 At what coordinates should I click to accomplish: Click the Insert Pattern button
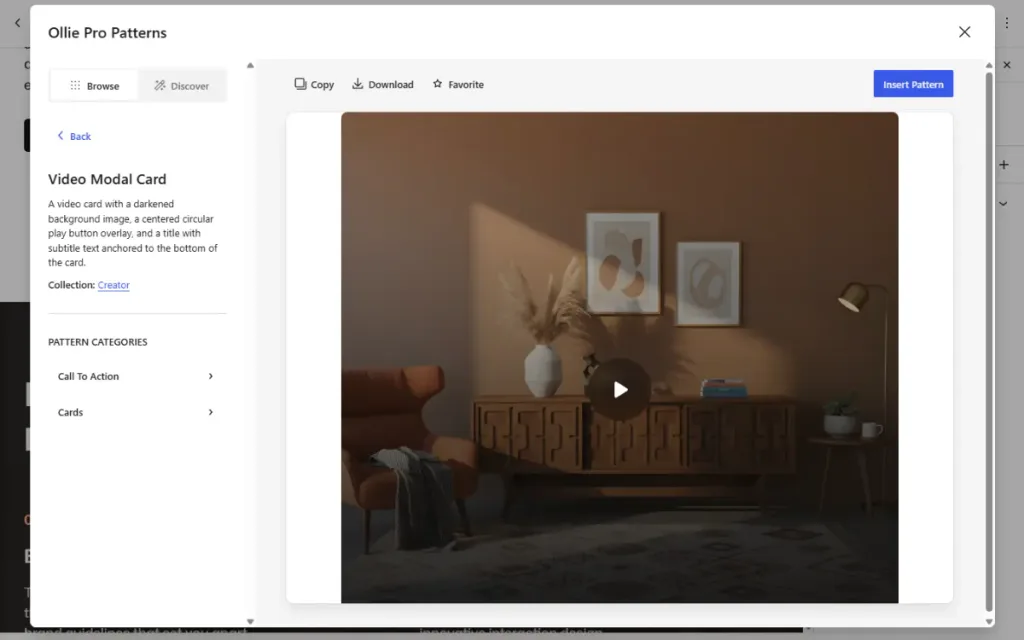913,84
